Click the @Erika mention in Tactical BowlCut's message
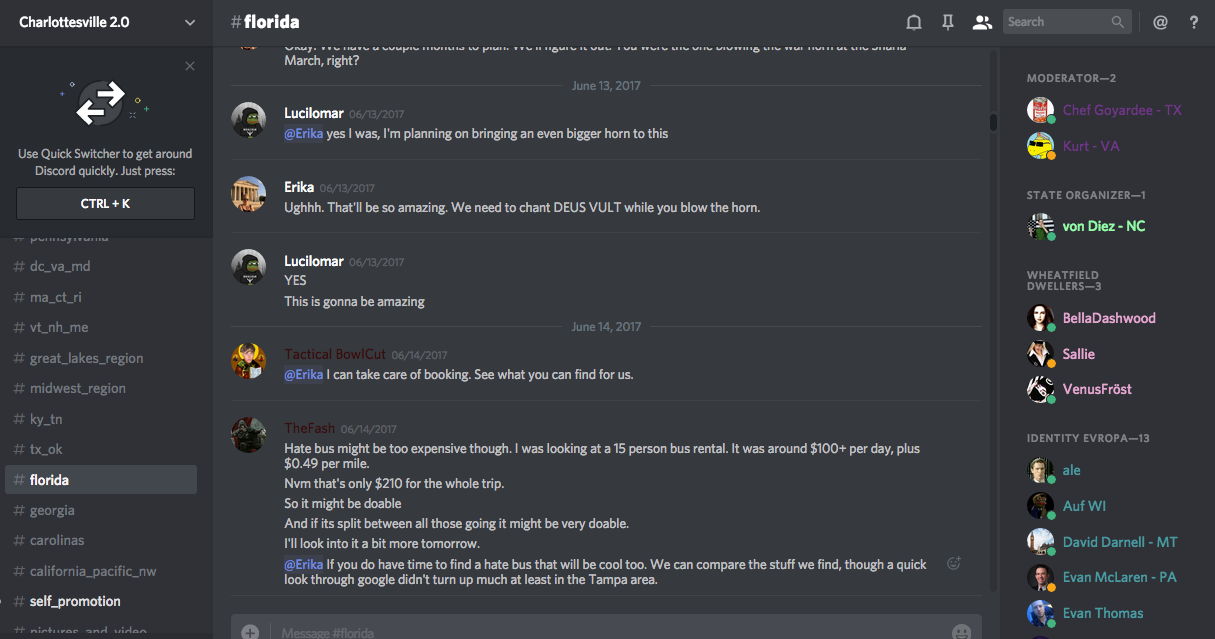 tap(303, 374)
